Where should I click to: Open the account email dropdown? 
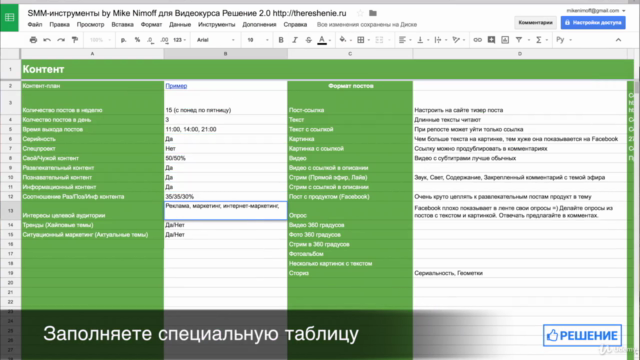(x=596, y=11)
